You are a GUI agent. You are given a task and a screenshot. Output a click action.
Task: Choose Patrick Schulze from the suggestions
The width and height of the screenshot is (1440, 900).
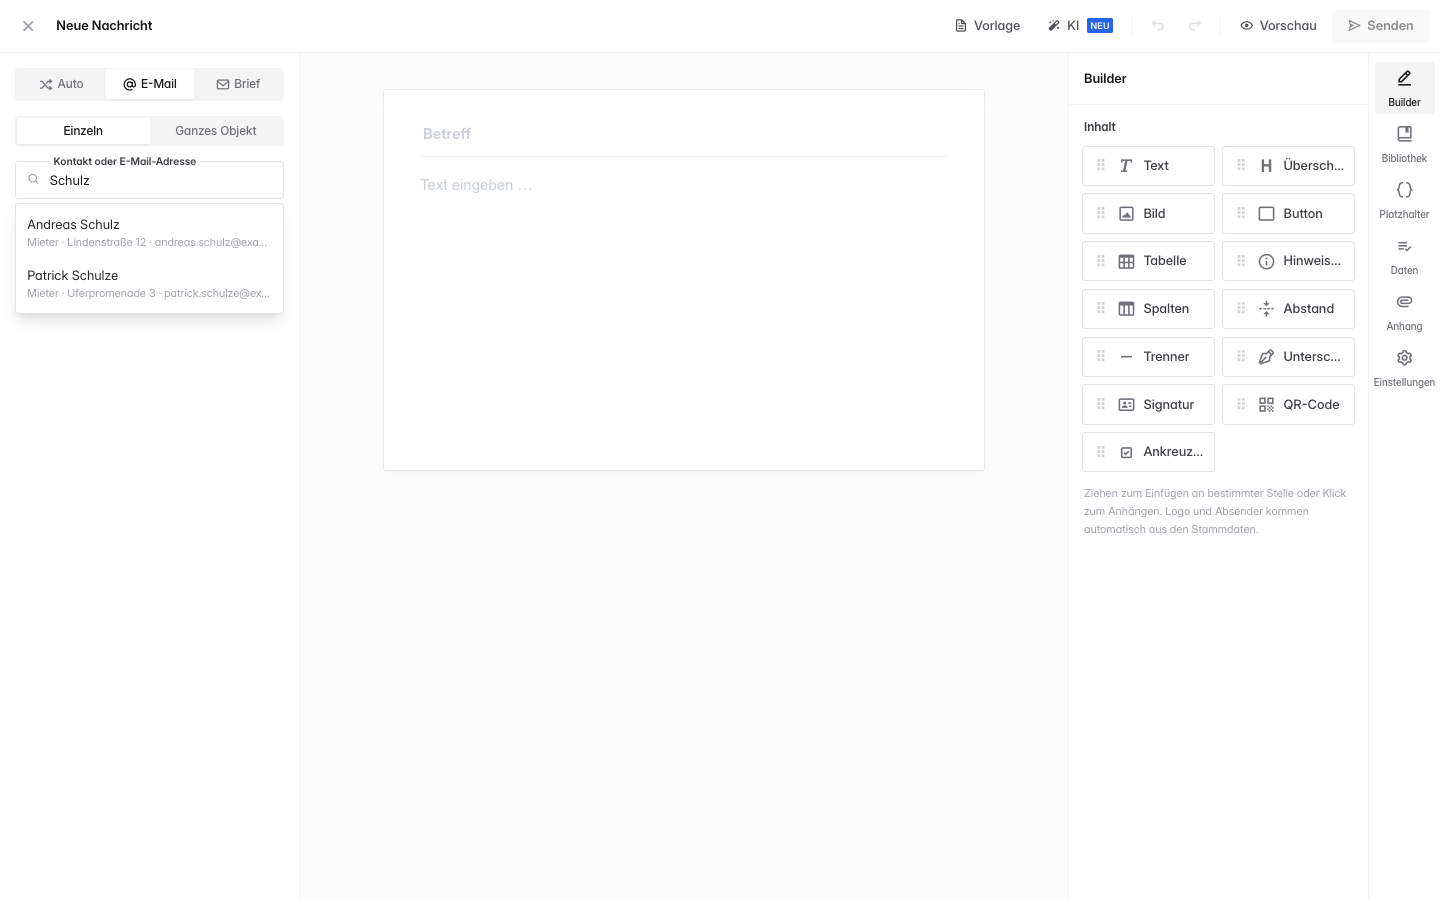coord(150,284)
